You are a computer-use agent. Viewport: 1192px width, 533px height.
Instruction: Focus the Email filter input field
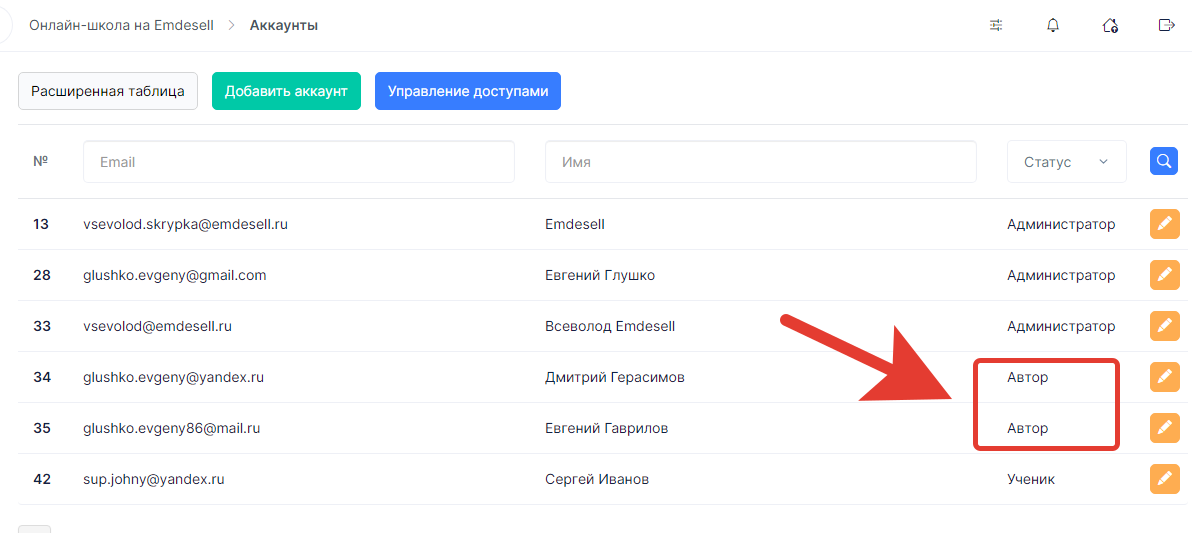[x=299, y=162]
